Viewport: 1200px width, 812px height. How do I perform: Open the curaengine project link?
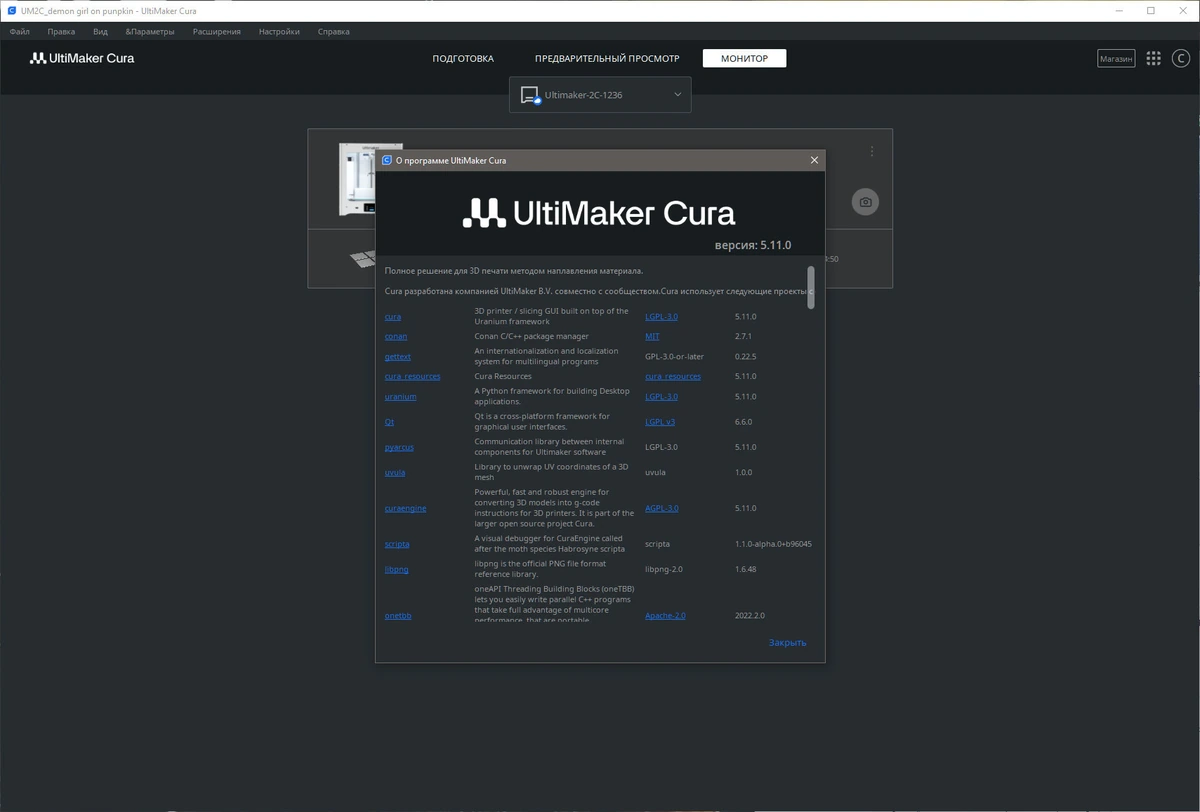(406, 508)
